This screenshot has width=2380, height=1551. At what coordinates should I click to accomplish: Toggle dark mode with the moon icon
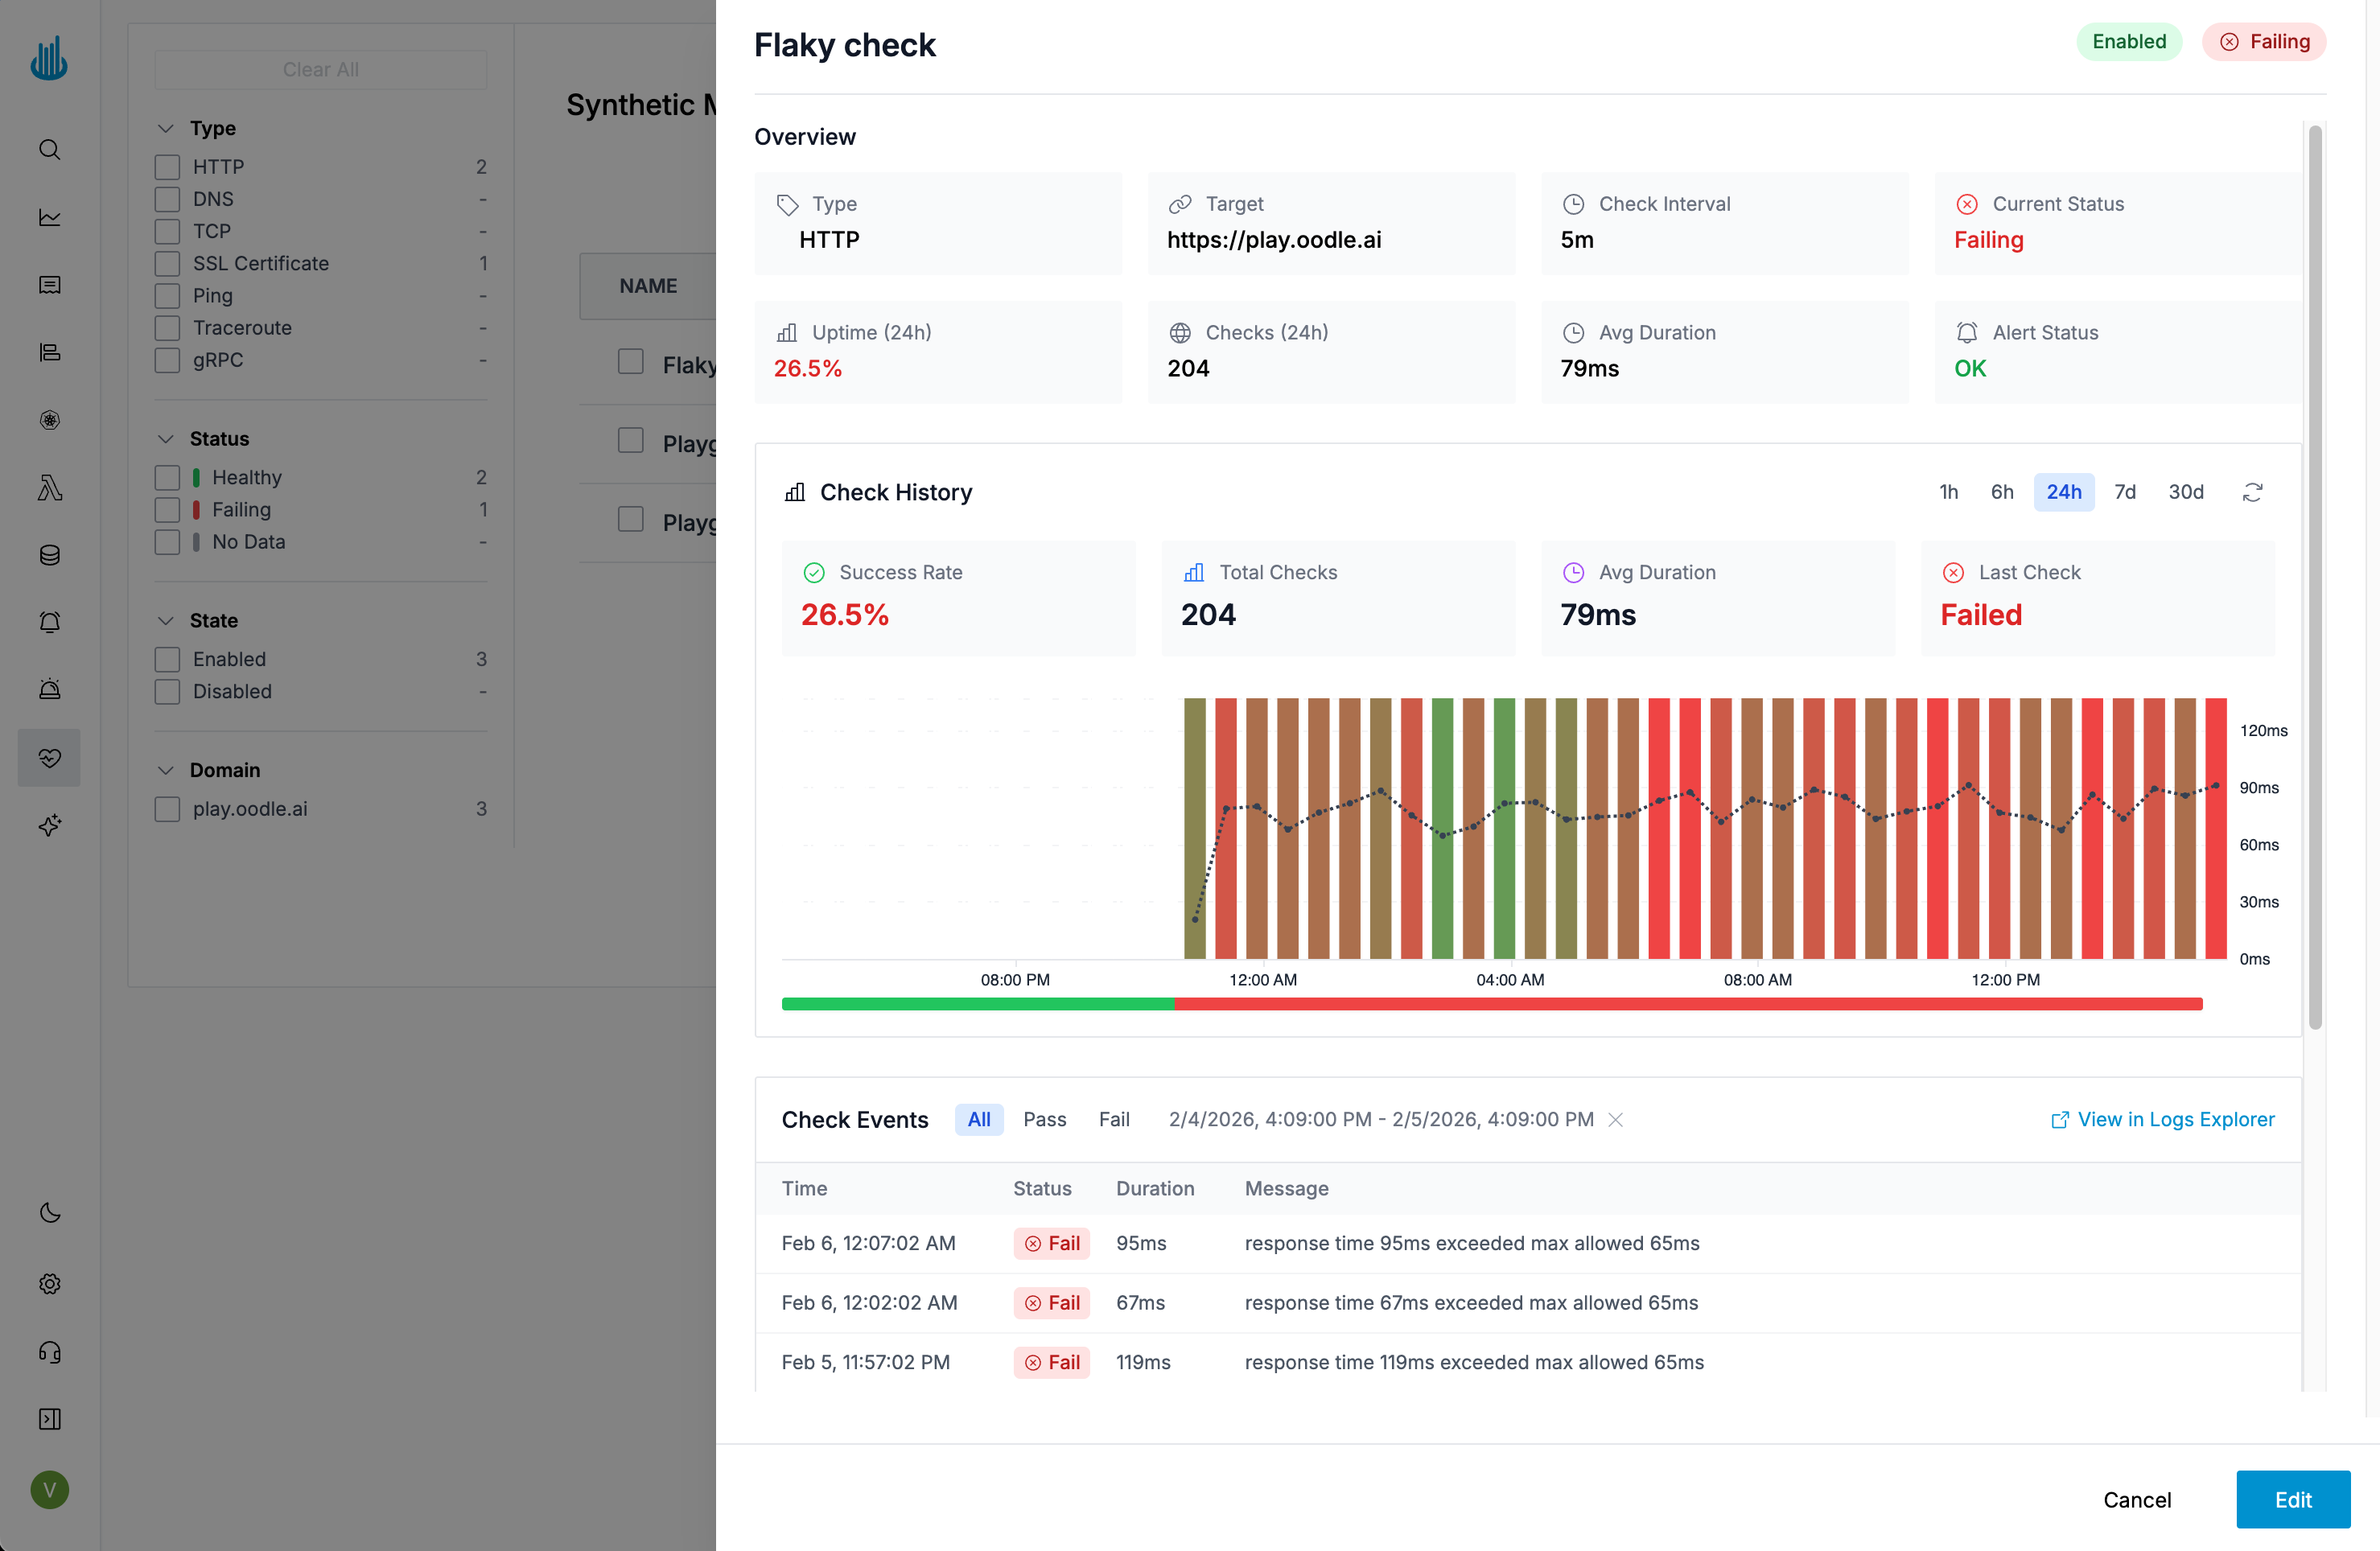[x=49, y=1213]
